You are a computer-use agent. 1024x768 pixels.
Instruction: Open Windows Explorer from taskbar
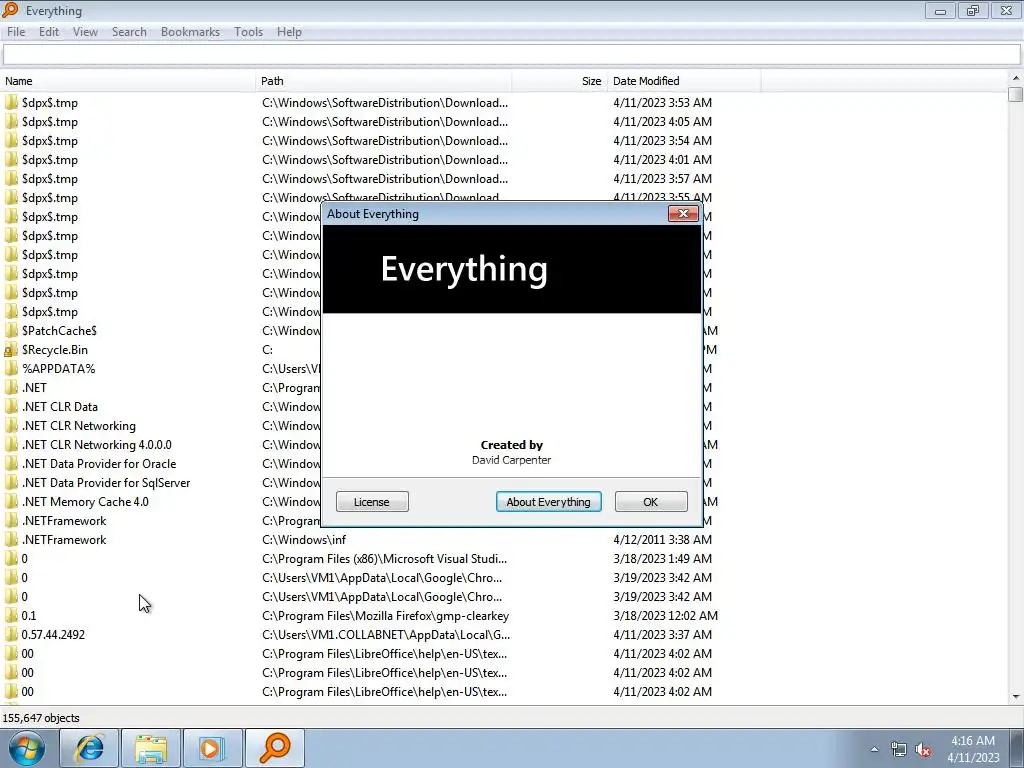click(x=151, y=748)
